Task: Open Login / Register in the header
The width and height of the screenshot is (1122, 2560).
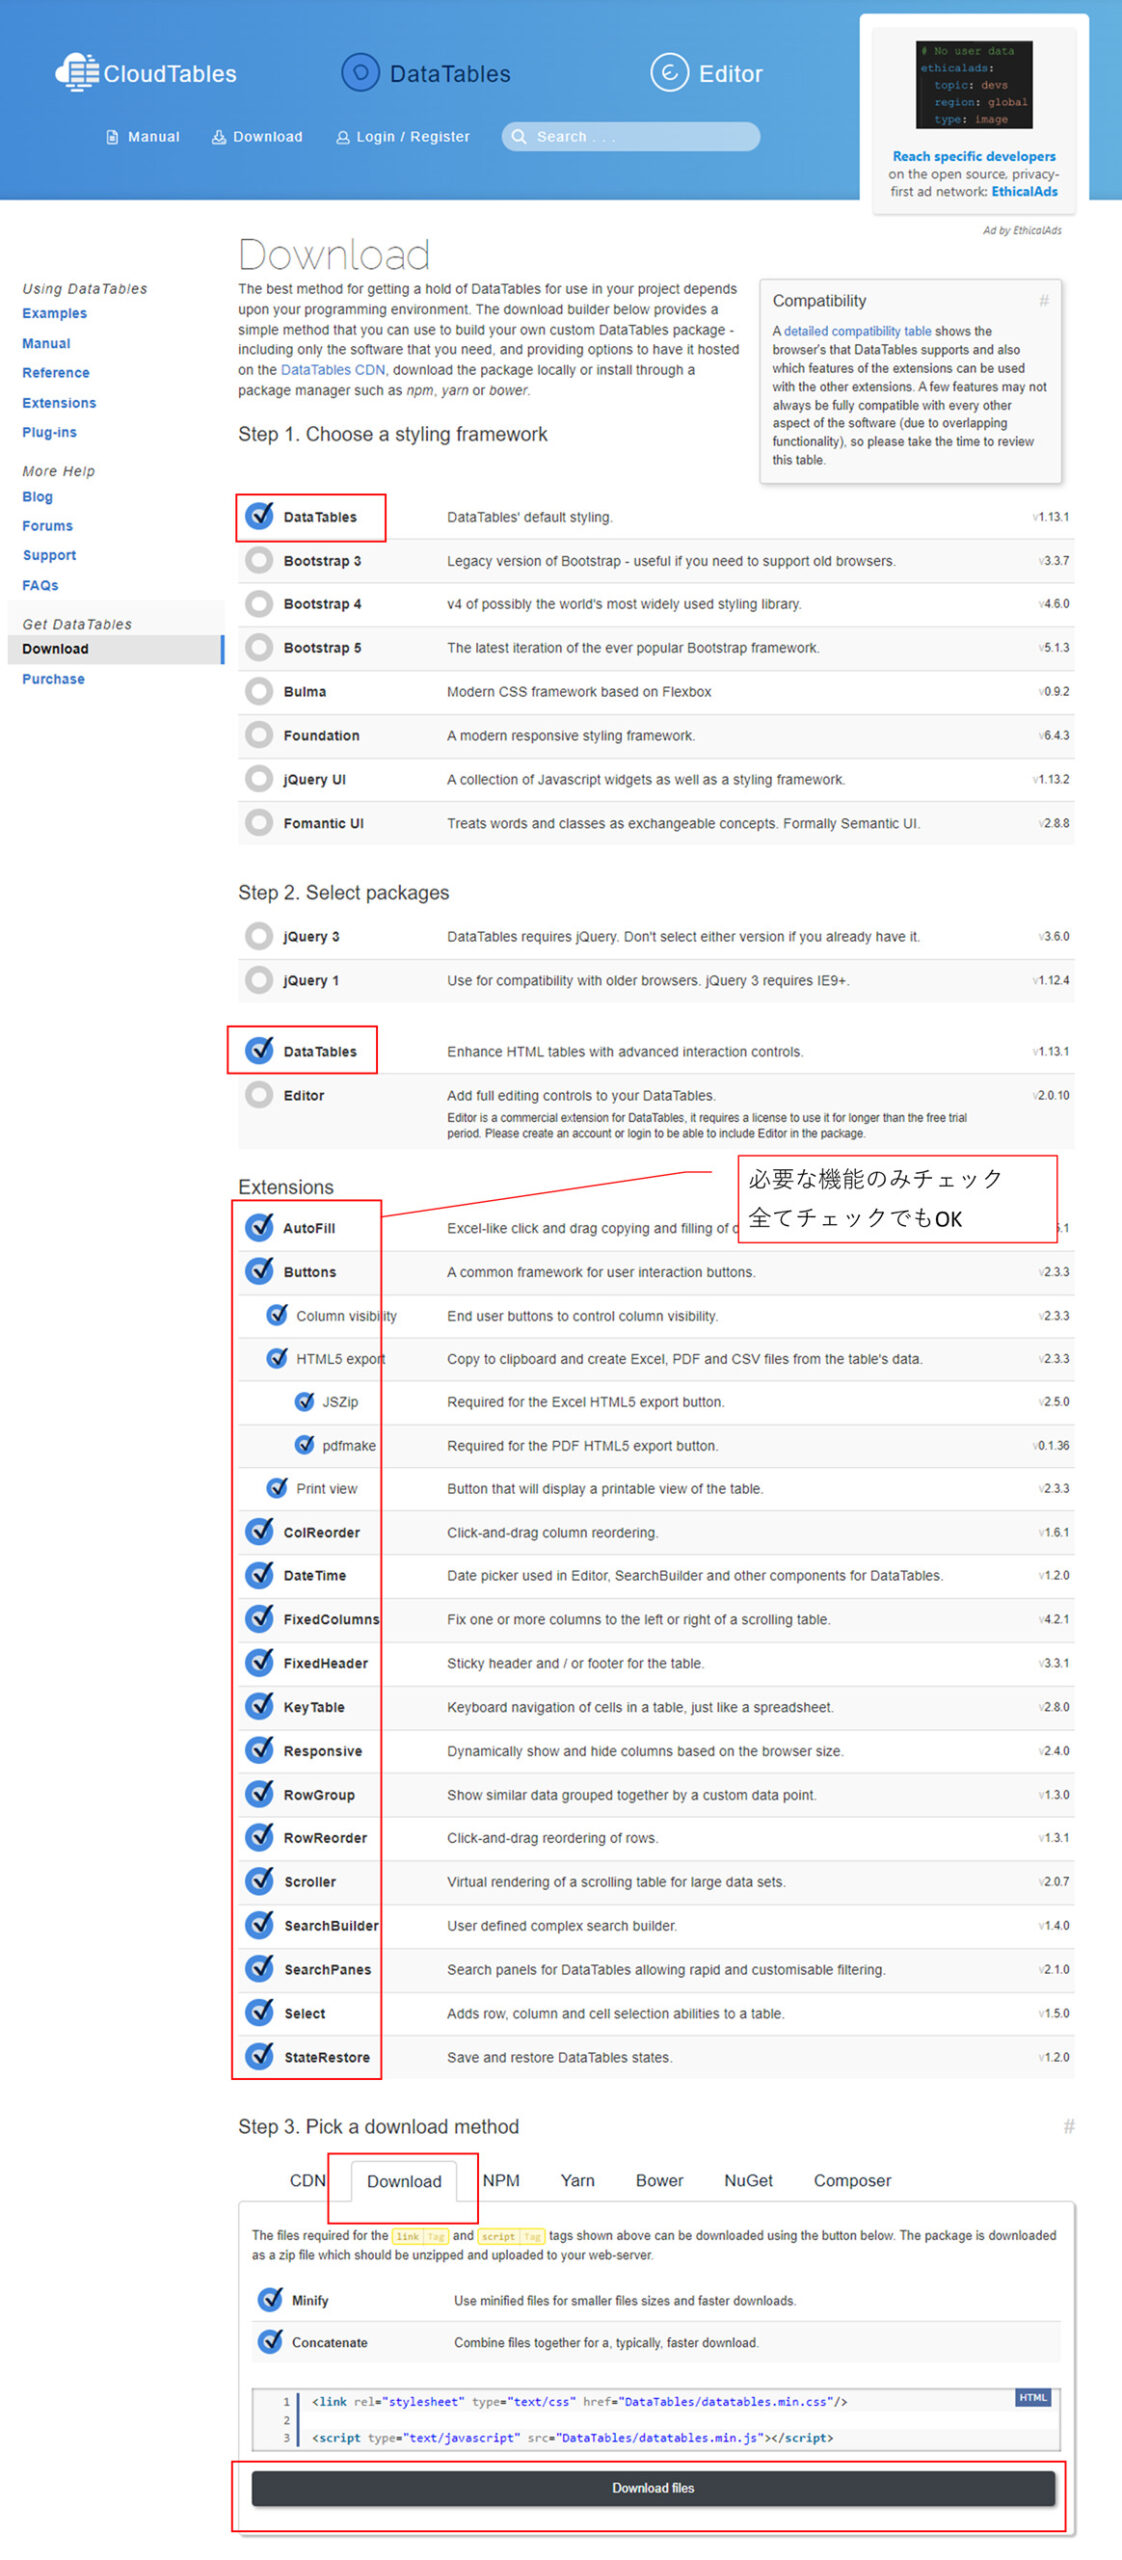Action: (x=403, y=136)
